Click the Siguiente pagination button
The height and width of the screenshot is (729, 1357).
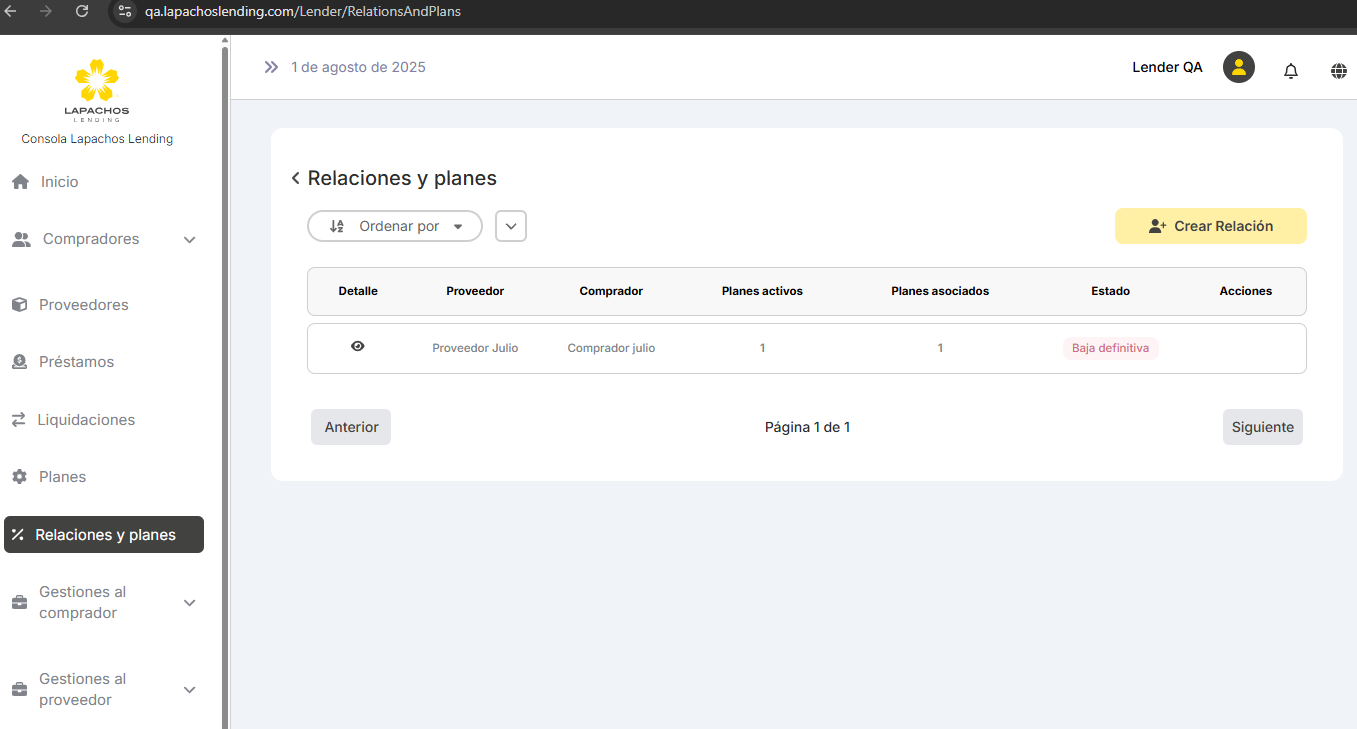point(1262,427)
